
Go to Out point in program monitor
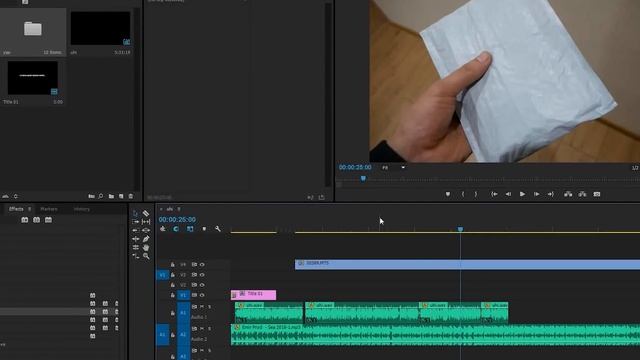551,194
